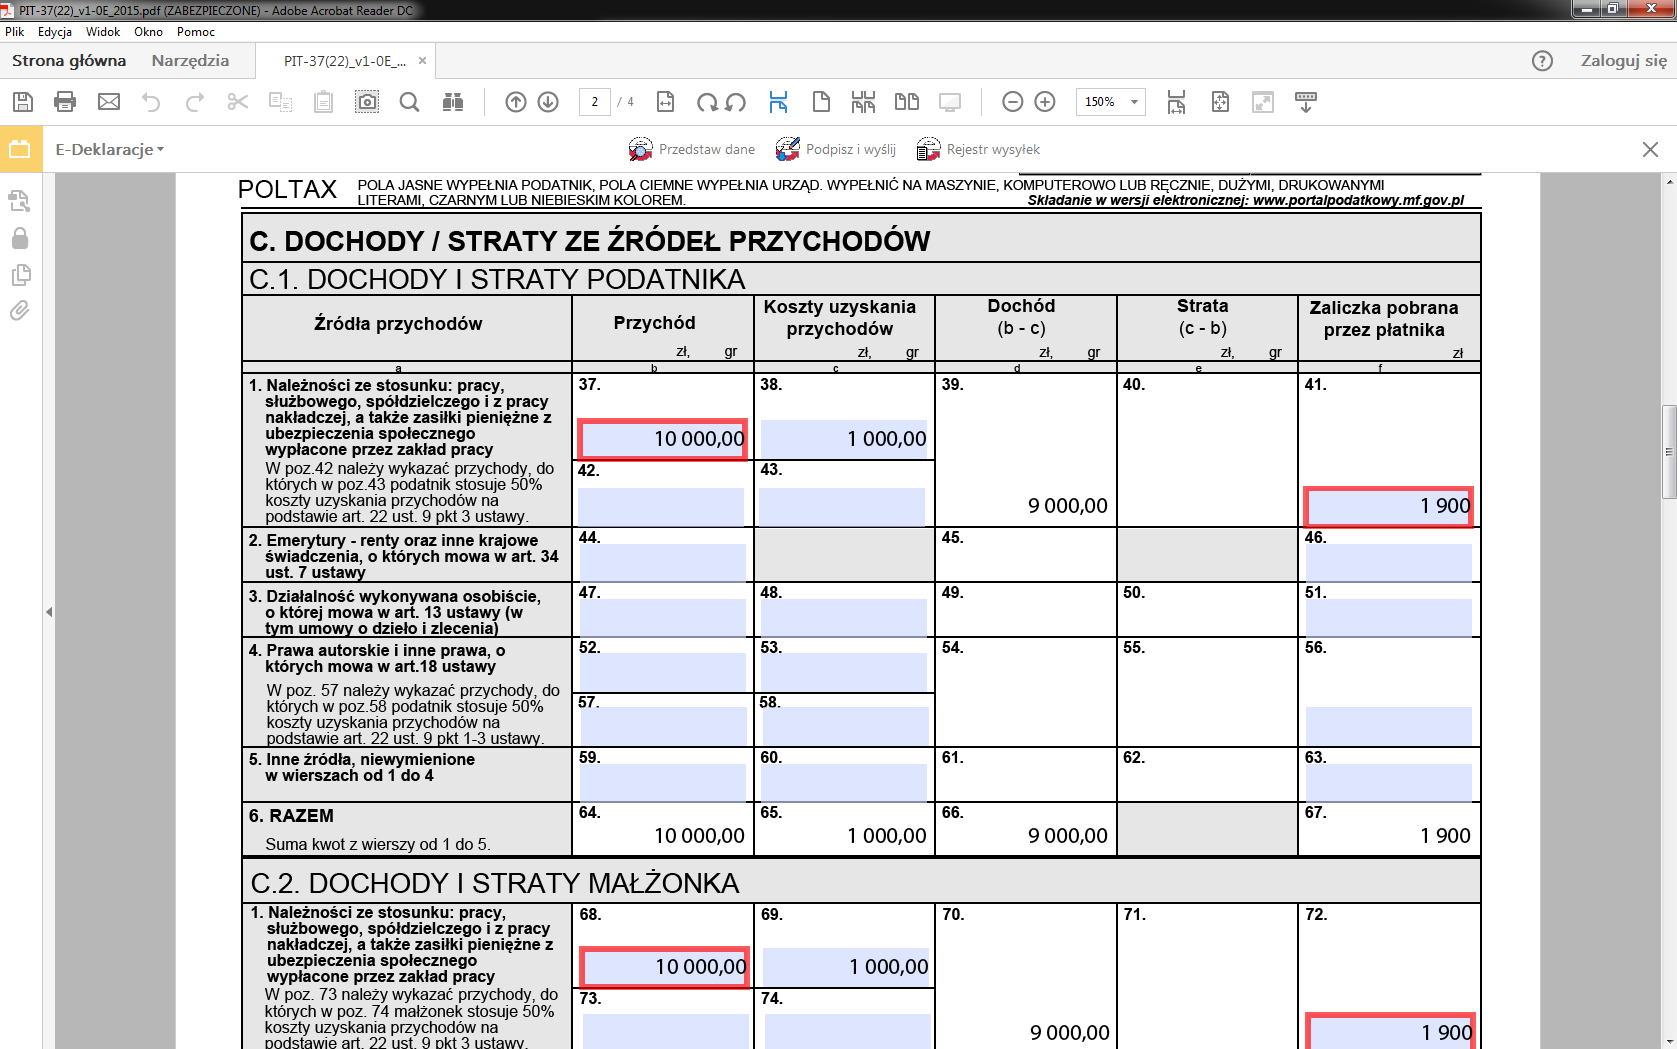1677x1049 pixels.
Task: Select single page view icon
Action: pyautogui.click(x=821, y=101)
